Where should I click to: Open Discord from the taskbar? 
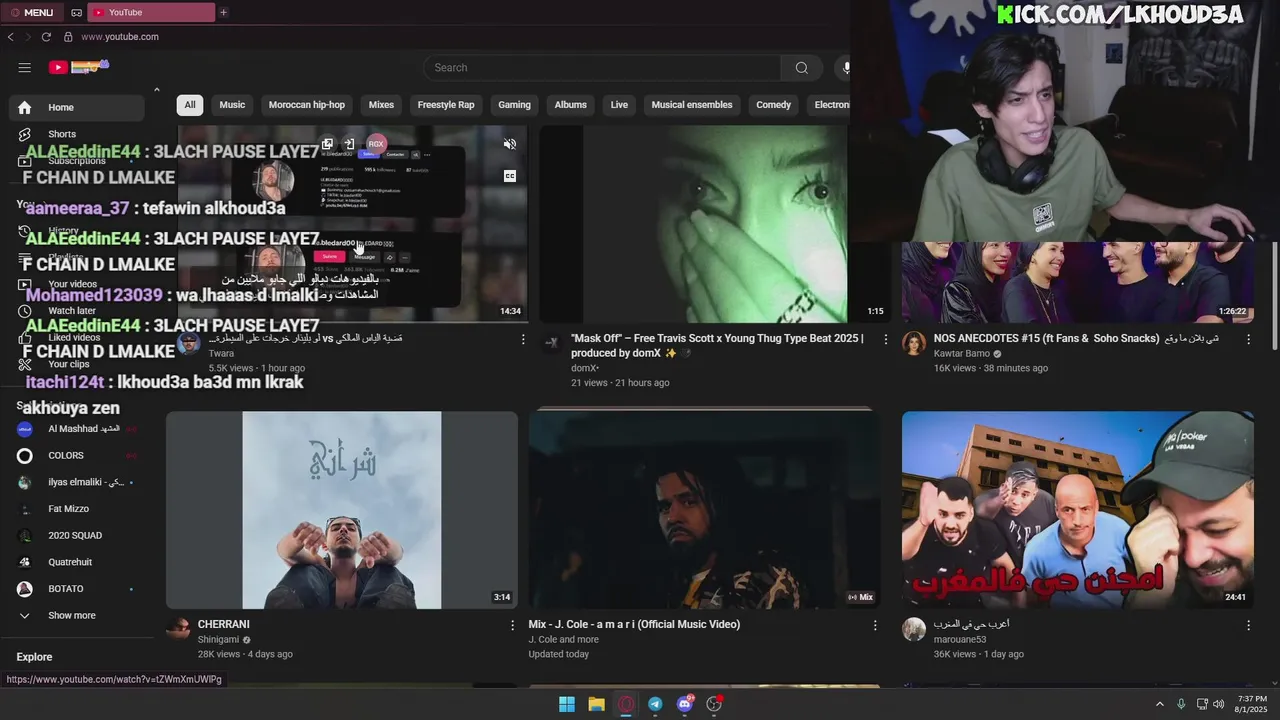point(685,704)
